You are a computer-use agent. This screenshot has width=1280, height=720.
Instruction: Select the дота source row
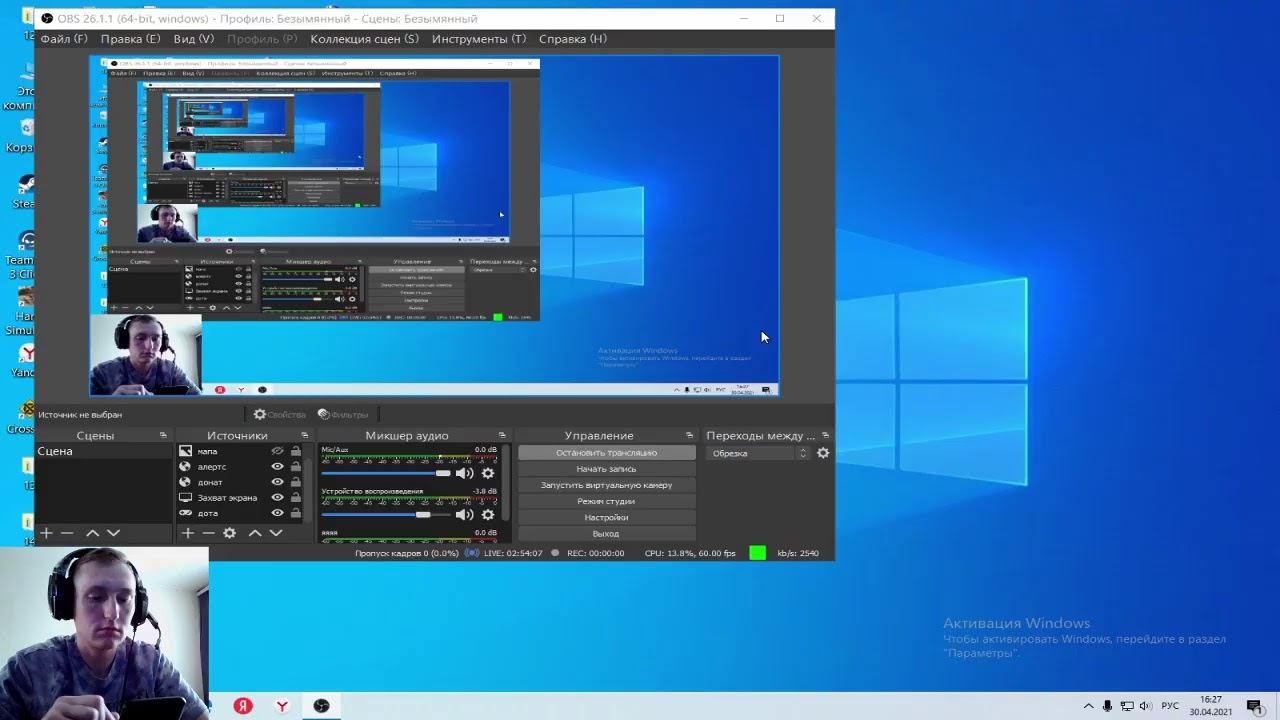[240, 513]
